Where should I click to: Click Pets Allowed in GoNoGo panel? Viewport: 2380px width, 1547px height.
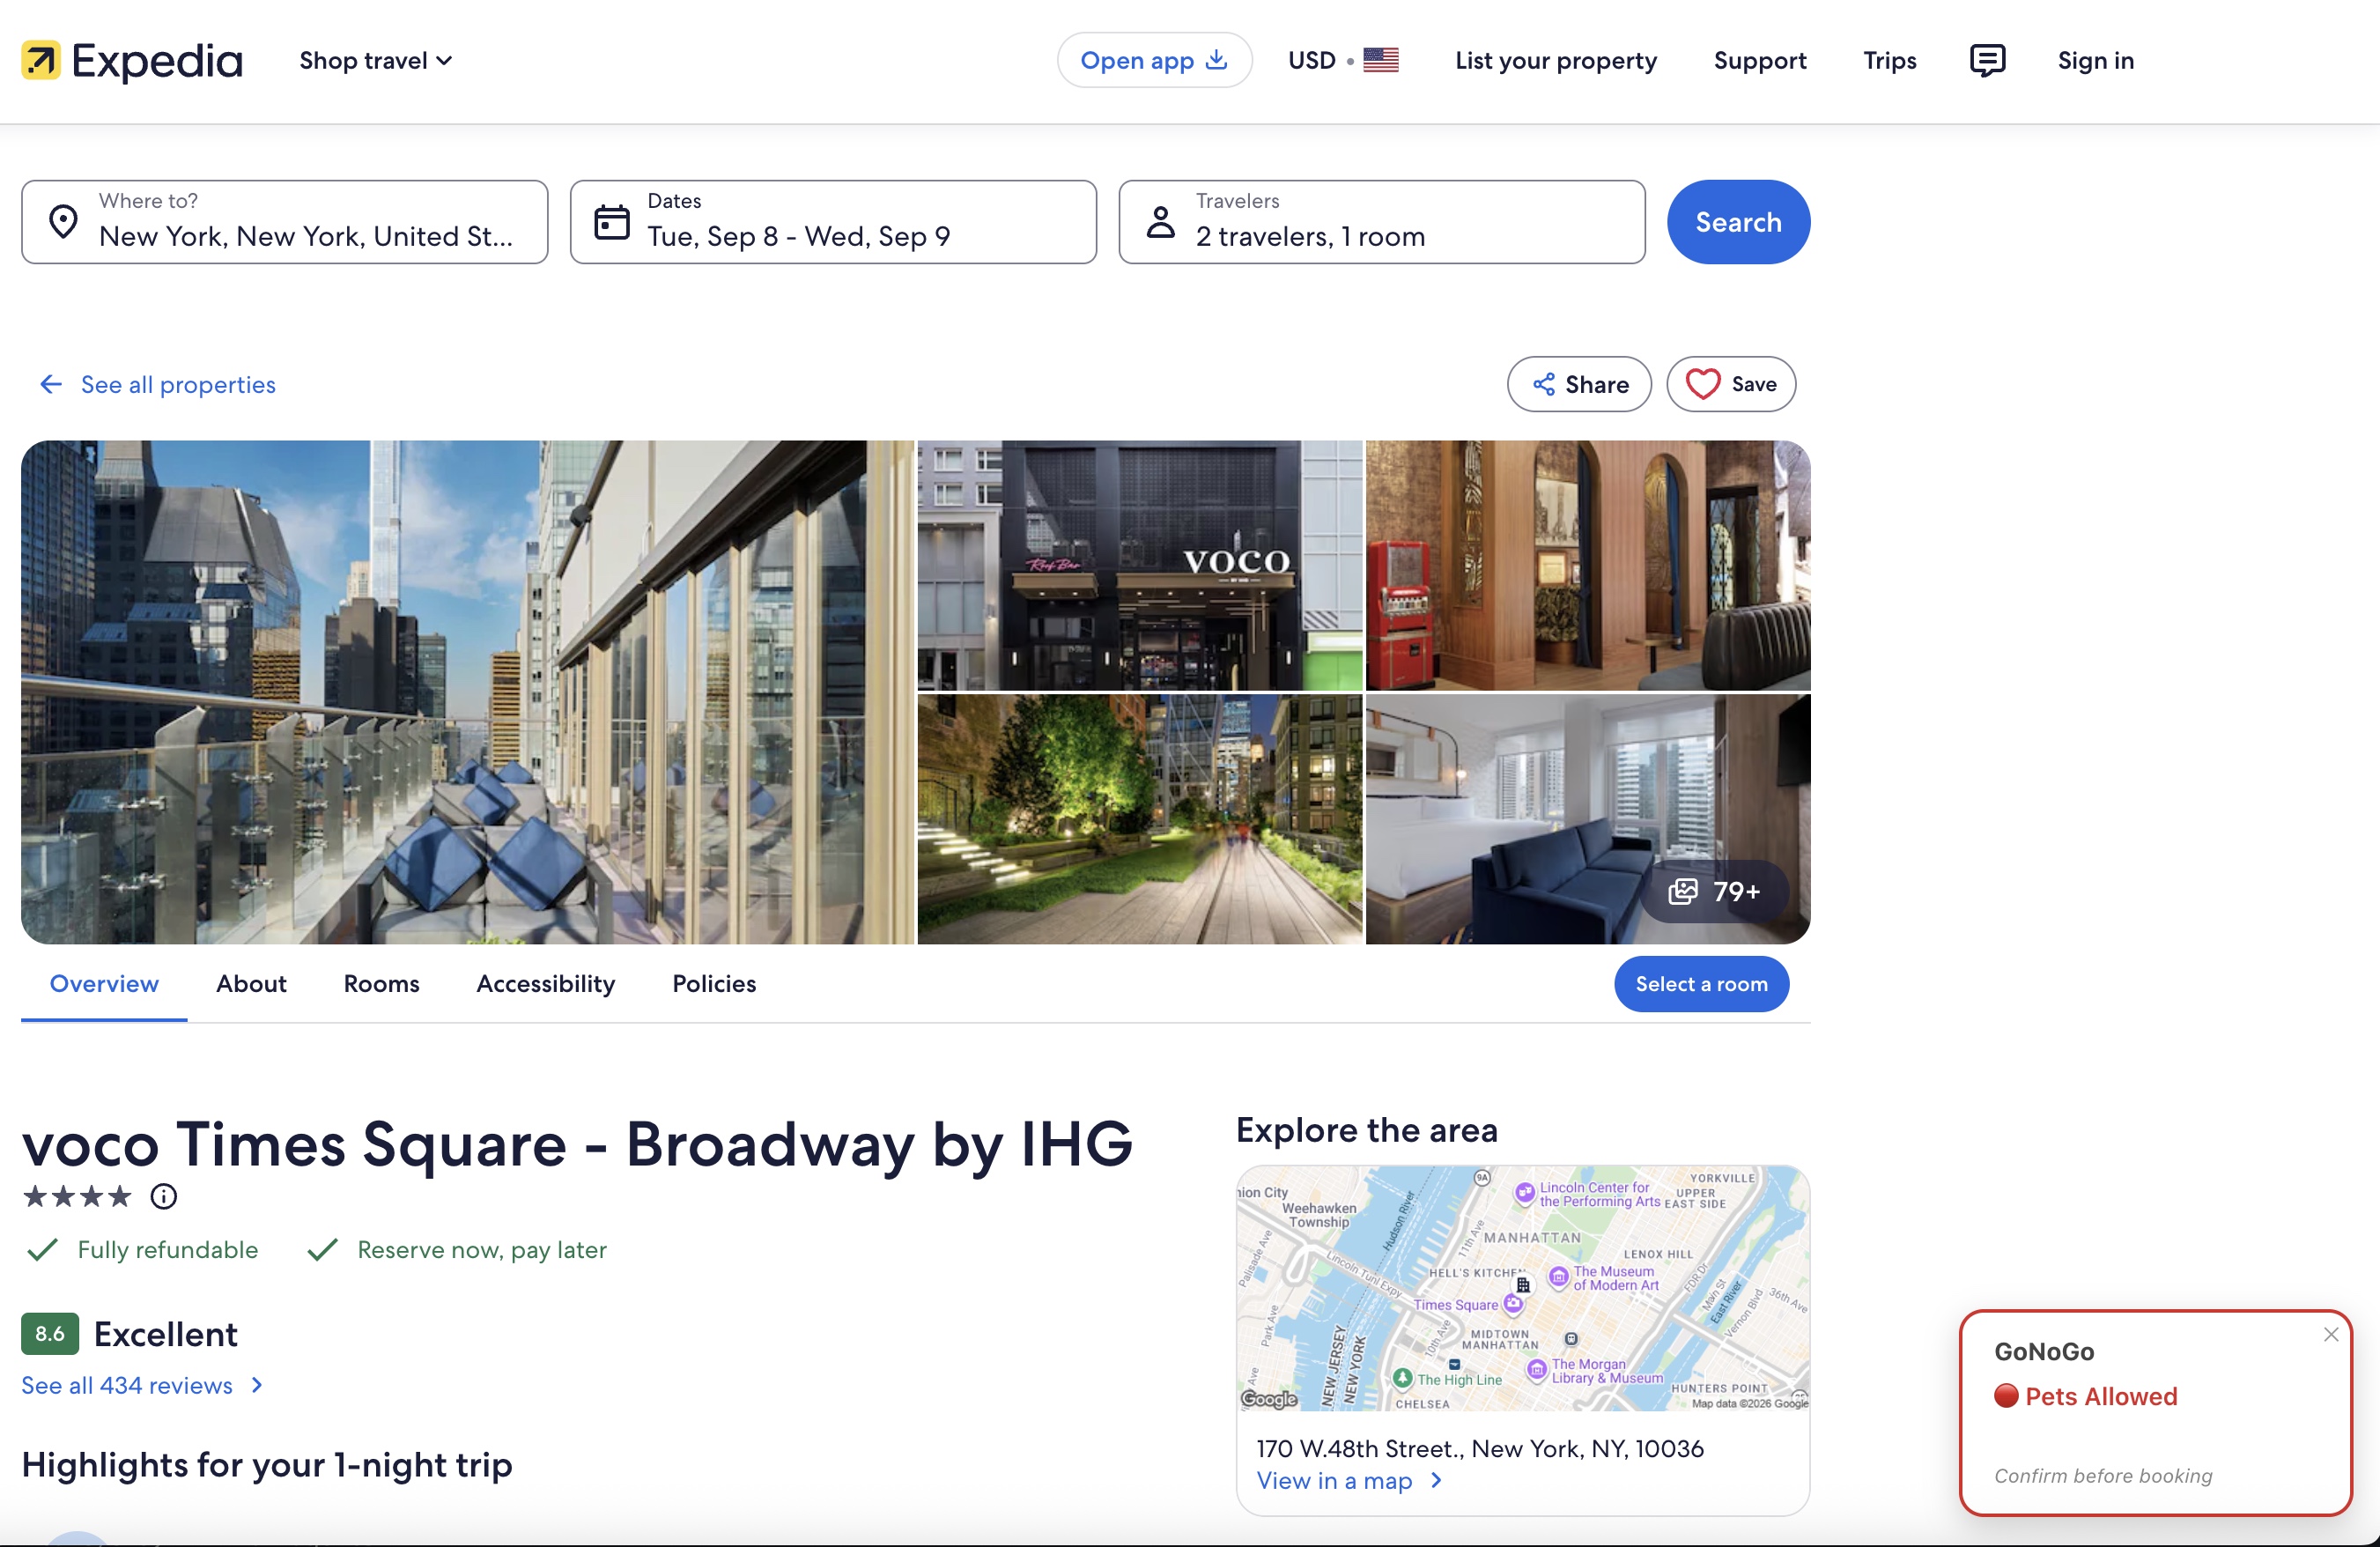coord(2086,1396)
